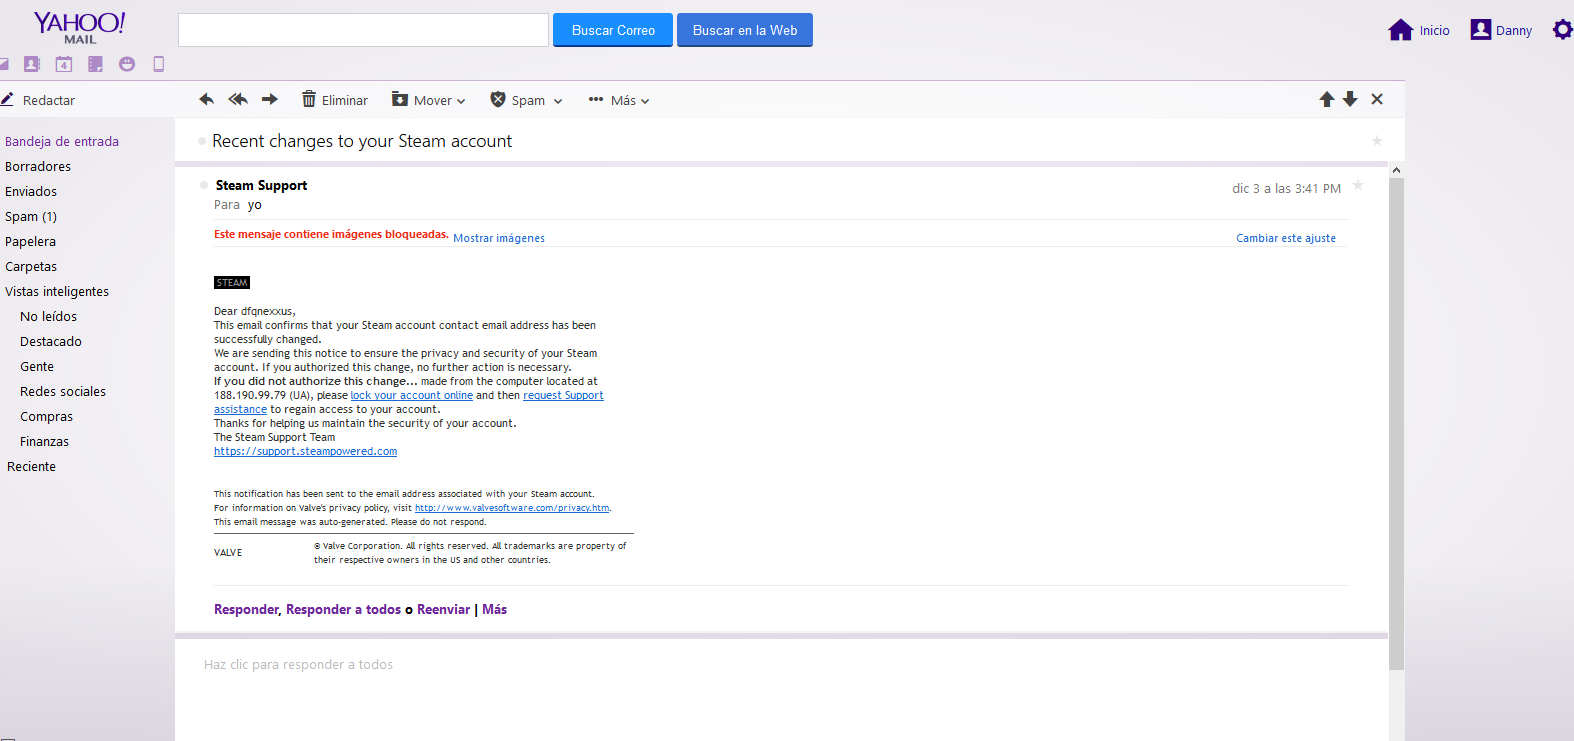
Task: Click Reenviar link below message
Action: coord(443,609)
